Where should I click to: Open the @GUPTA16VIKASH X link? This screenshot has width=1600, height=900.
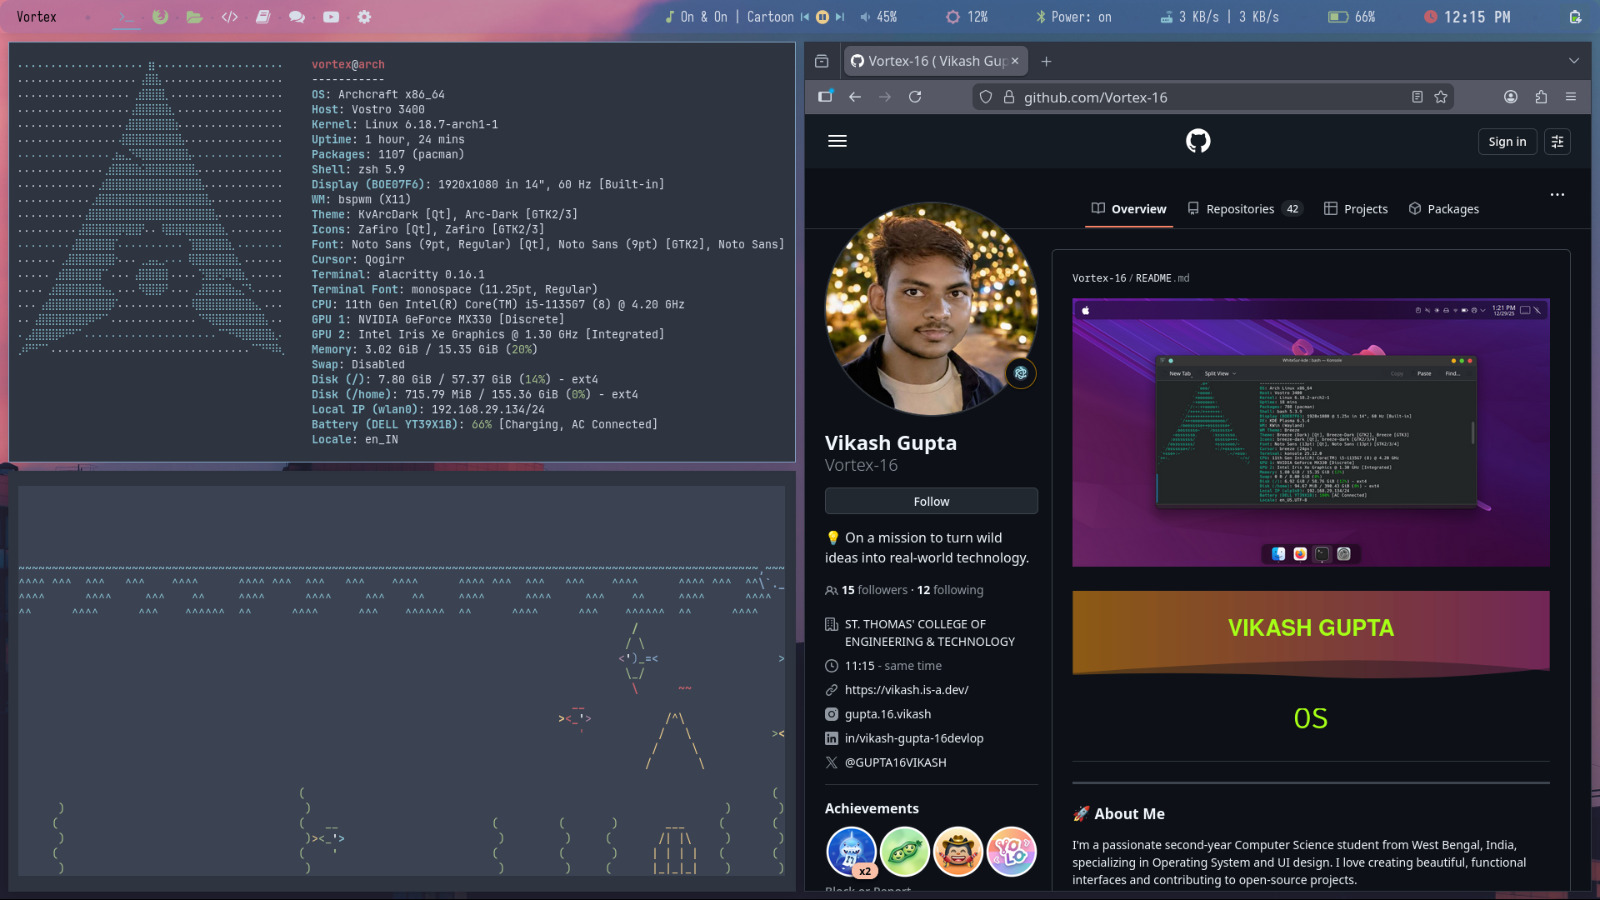pyautogui.click(x=895, y=762)
